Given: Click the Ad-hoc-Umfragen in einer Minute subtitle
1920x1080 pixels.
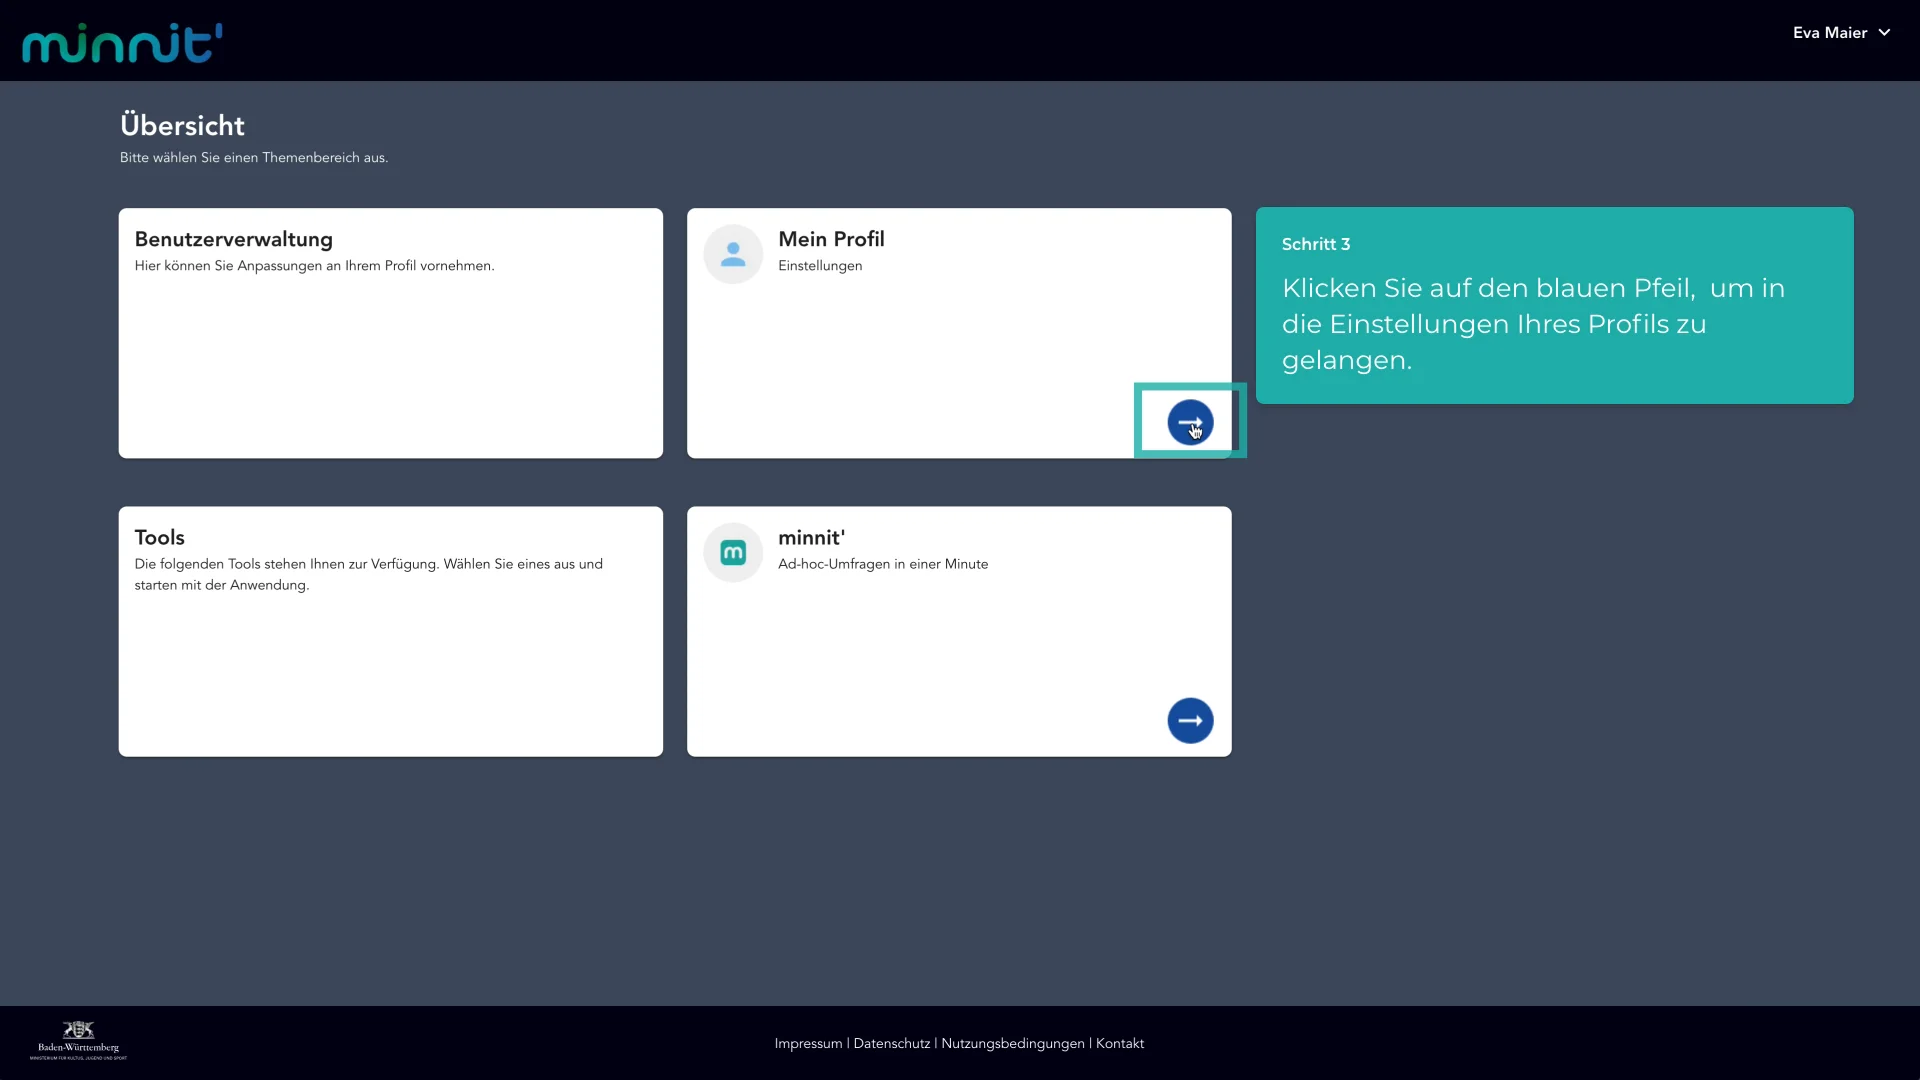Looking at the screenshot, I should pyautogui.click(x=882, y=564).
